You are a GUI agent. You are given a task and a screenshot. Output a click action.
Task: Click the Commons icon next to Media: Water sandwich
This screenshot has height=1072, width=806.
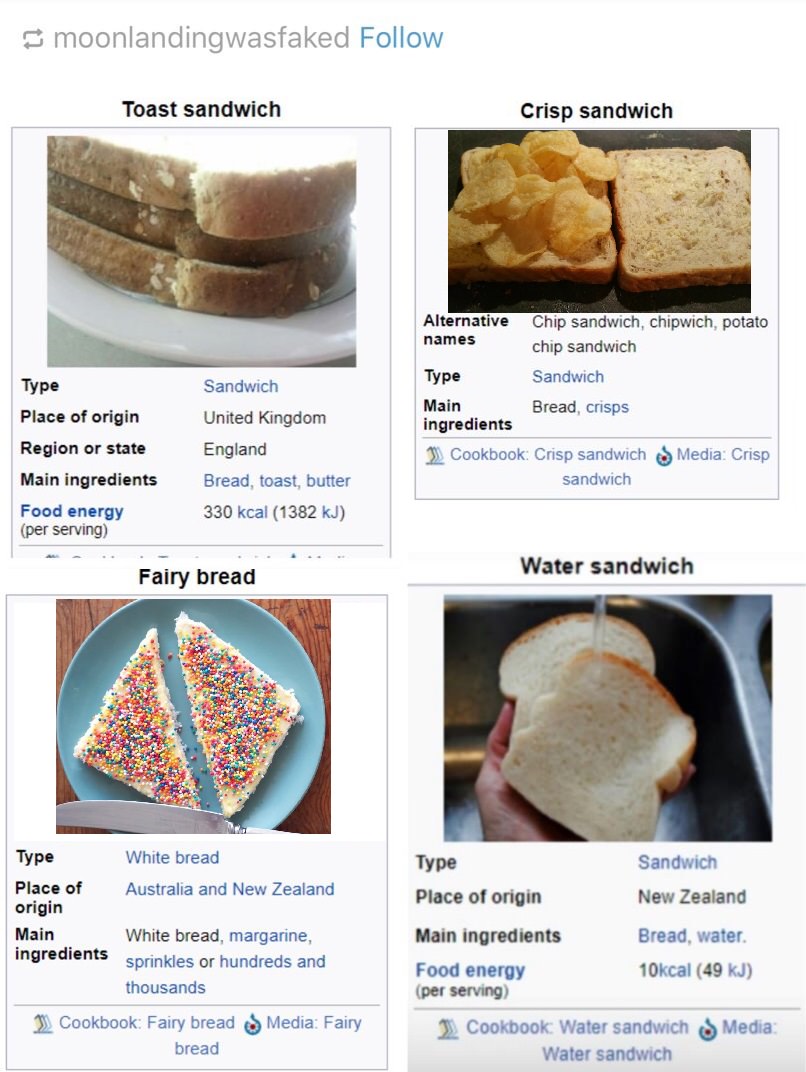coord(708,1029)
